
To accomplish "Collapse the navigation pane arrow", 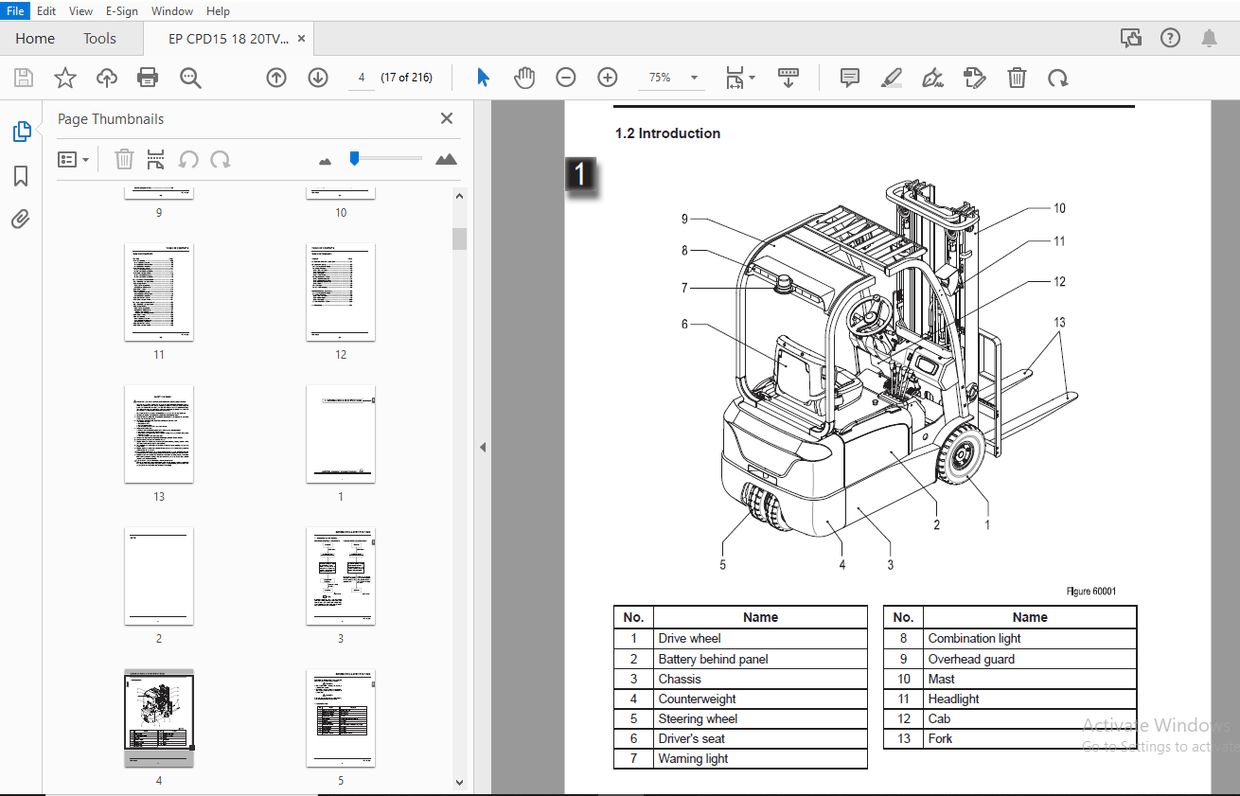I will point(483,447).
